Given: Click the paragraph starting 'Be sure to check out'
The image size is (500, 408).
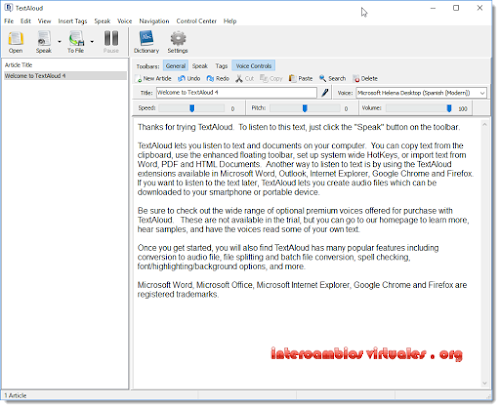Looking at the screenshot, I should pyautogui.click(x=303, y=220).
